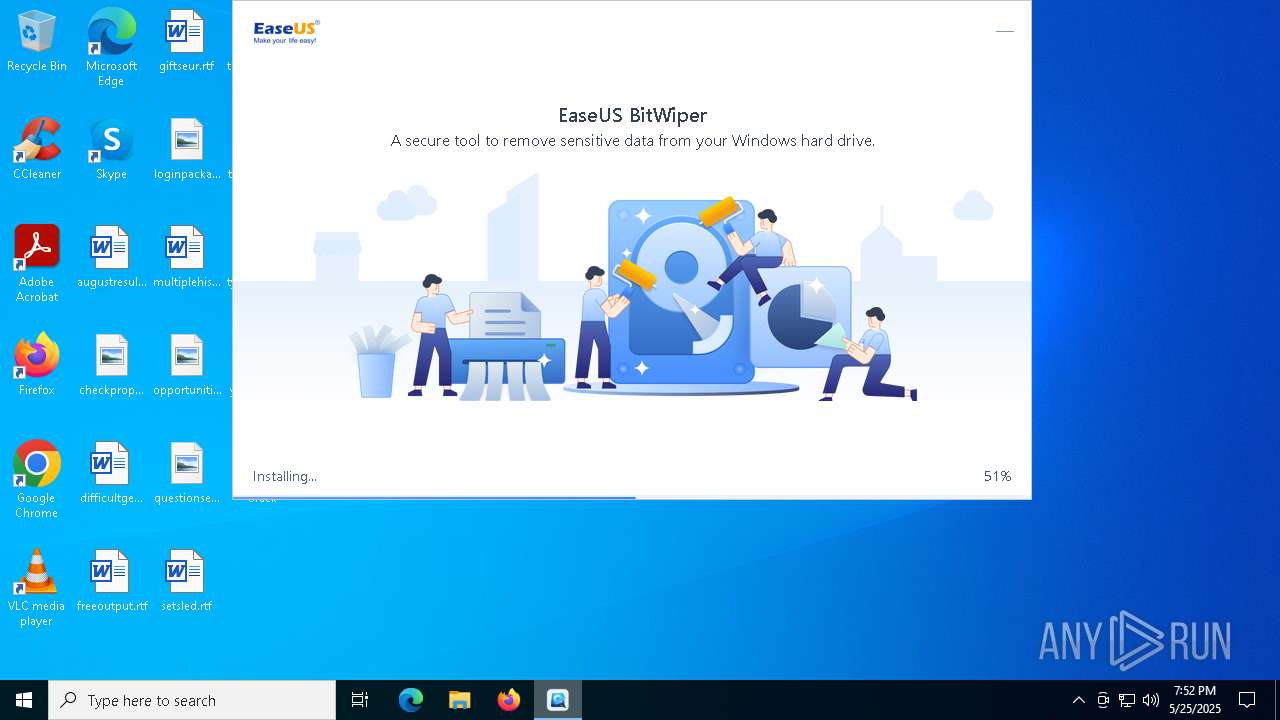Click the EaseUS BitWiper title text
The image size is (1280, 720).
633,115
